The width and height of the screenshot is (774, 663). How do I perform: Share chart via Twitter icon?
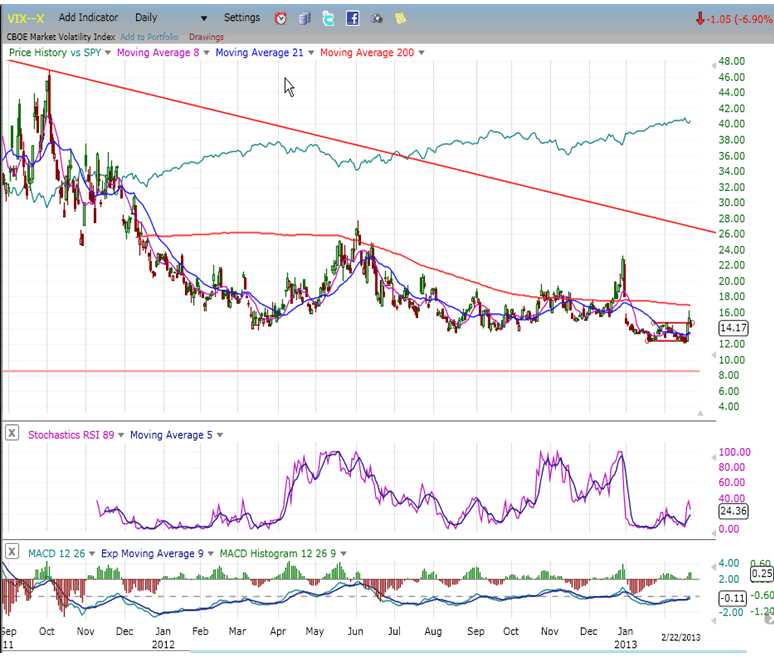coord(329,18)
